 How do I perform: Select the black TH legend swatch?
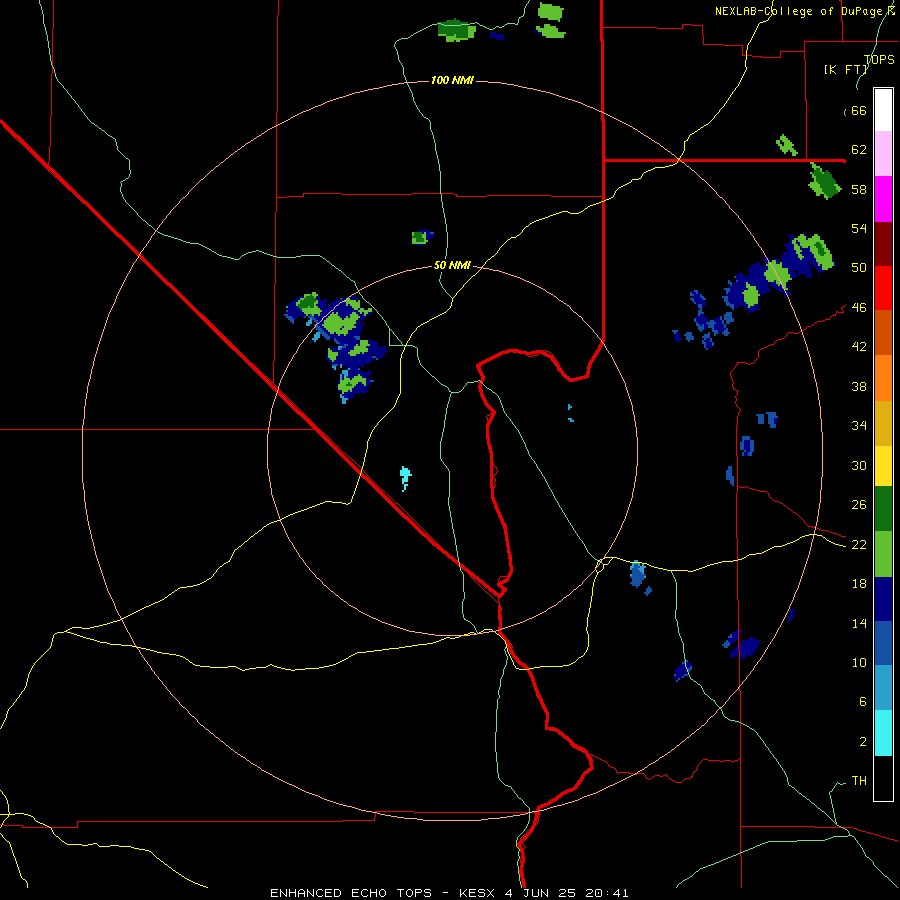pos(883,778)
